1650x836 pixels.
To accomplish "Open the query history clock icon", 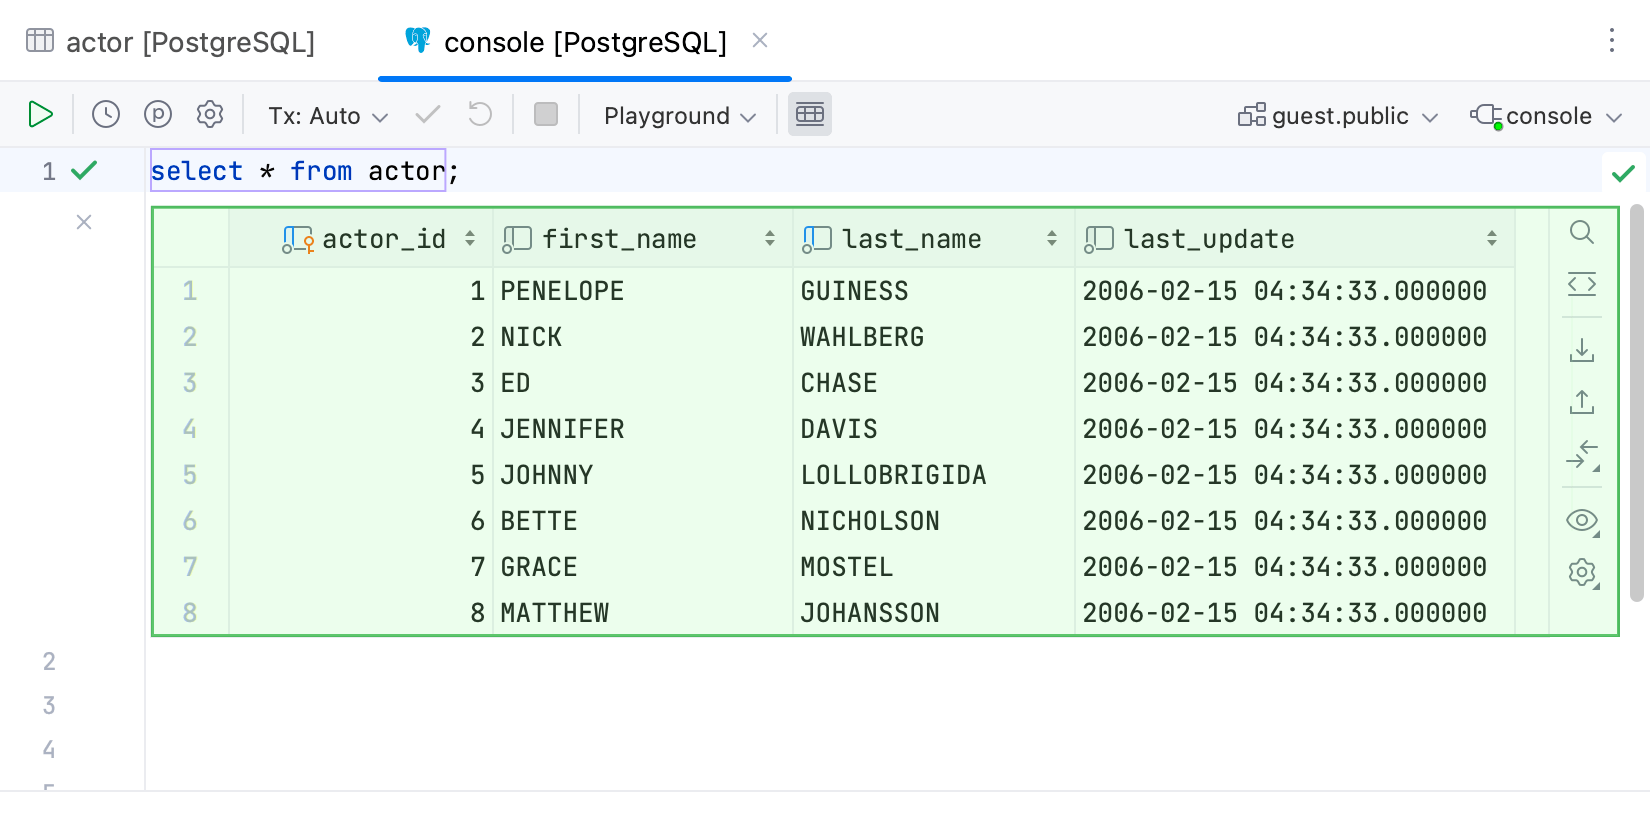I will [106, 115].
